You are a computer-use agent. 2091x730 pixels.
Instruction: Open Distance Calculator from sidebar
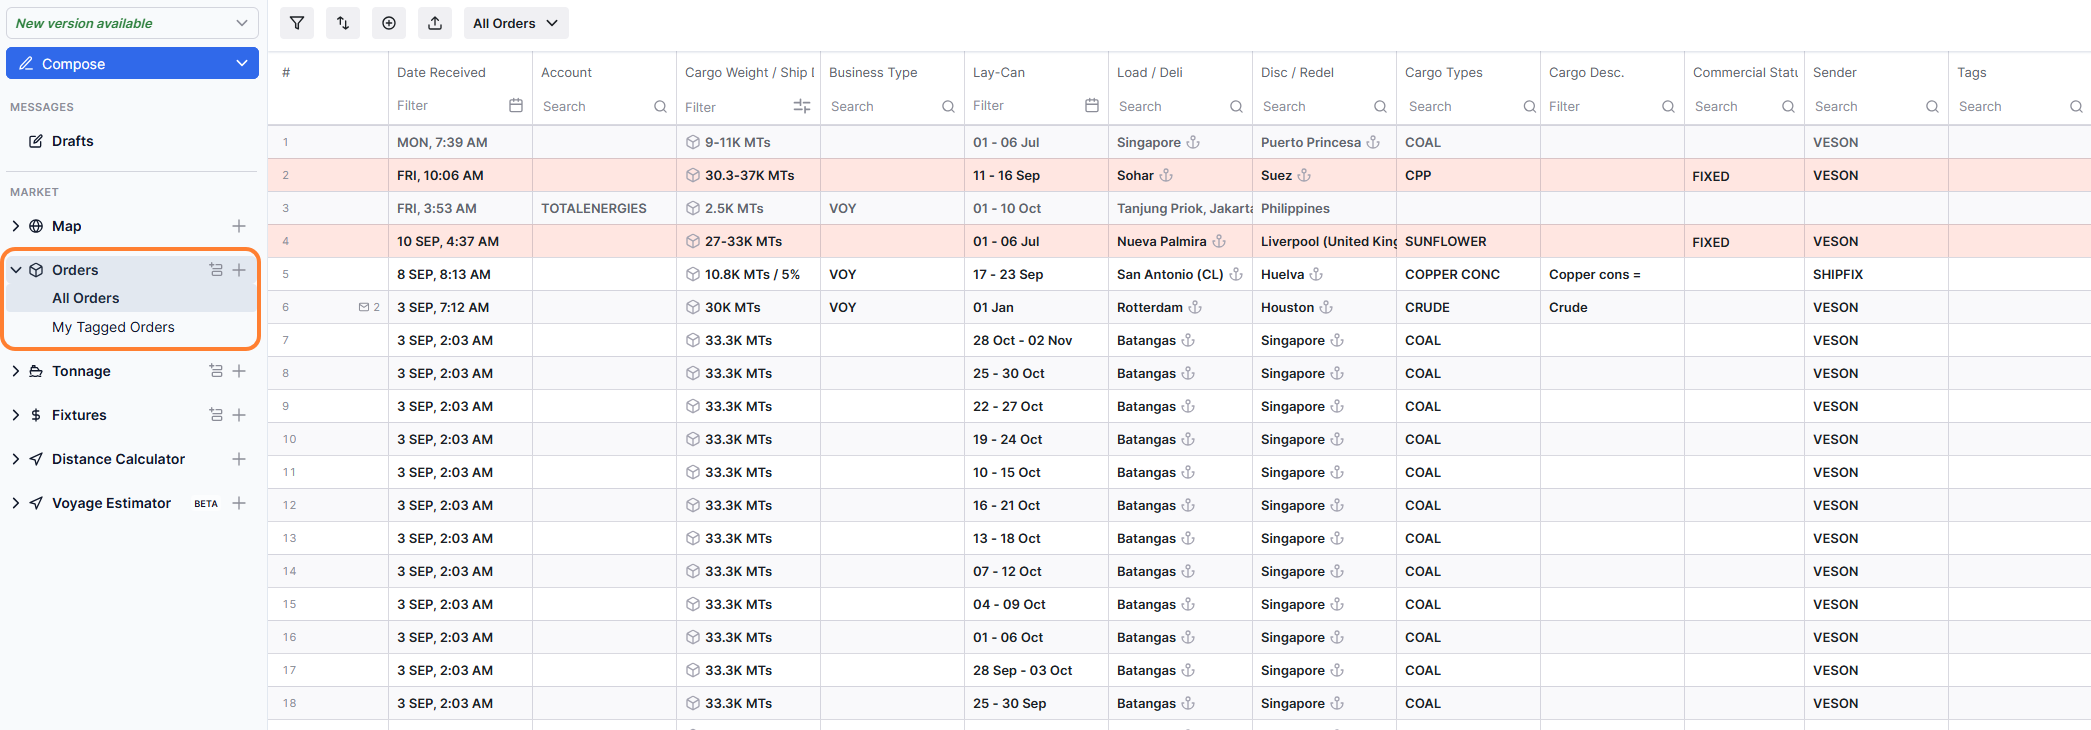[x=118, y=459]
